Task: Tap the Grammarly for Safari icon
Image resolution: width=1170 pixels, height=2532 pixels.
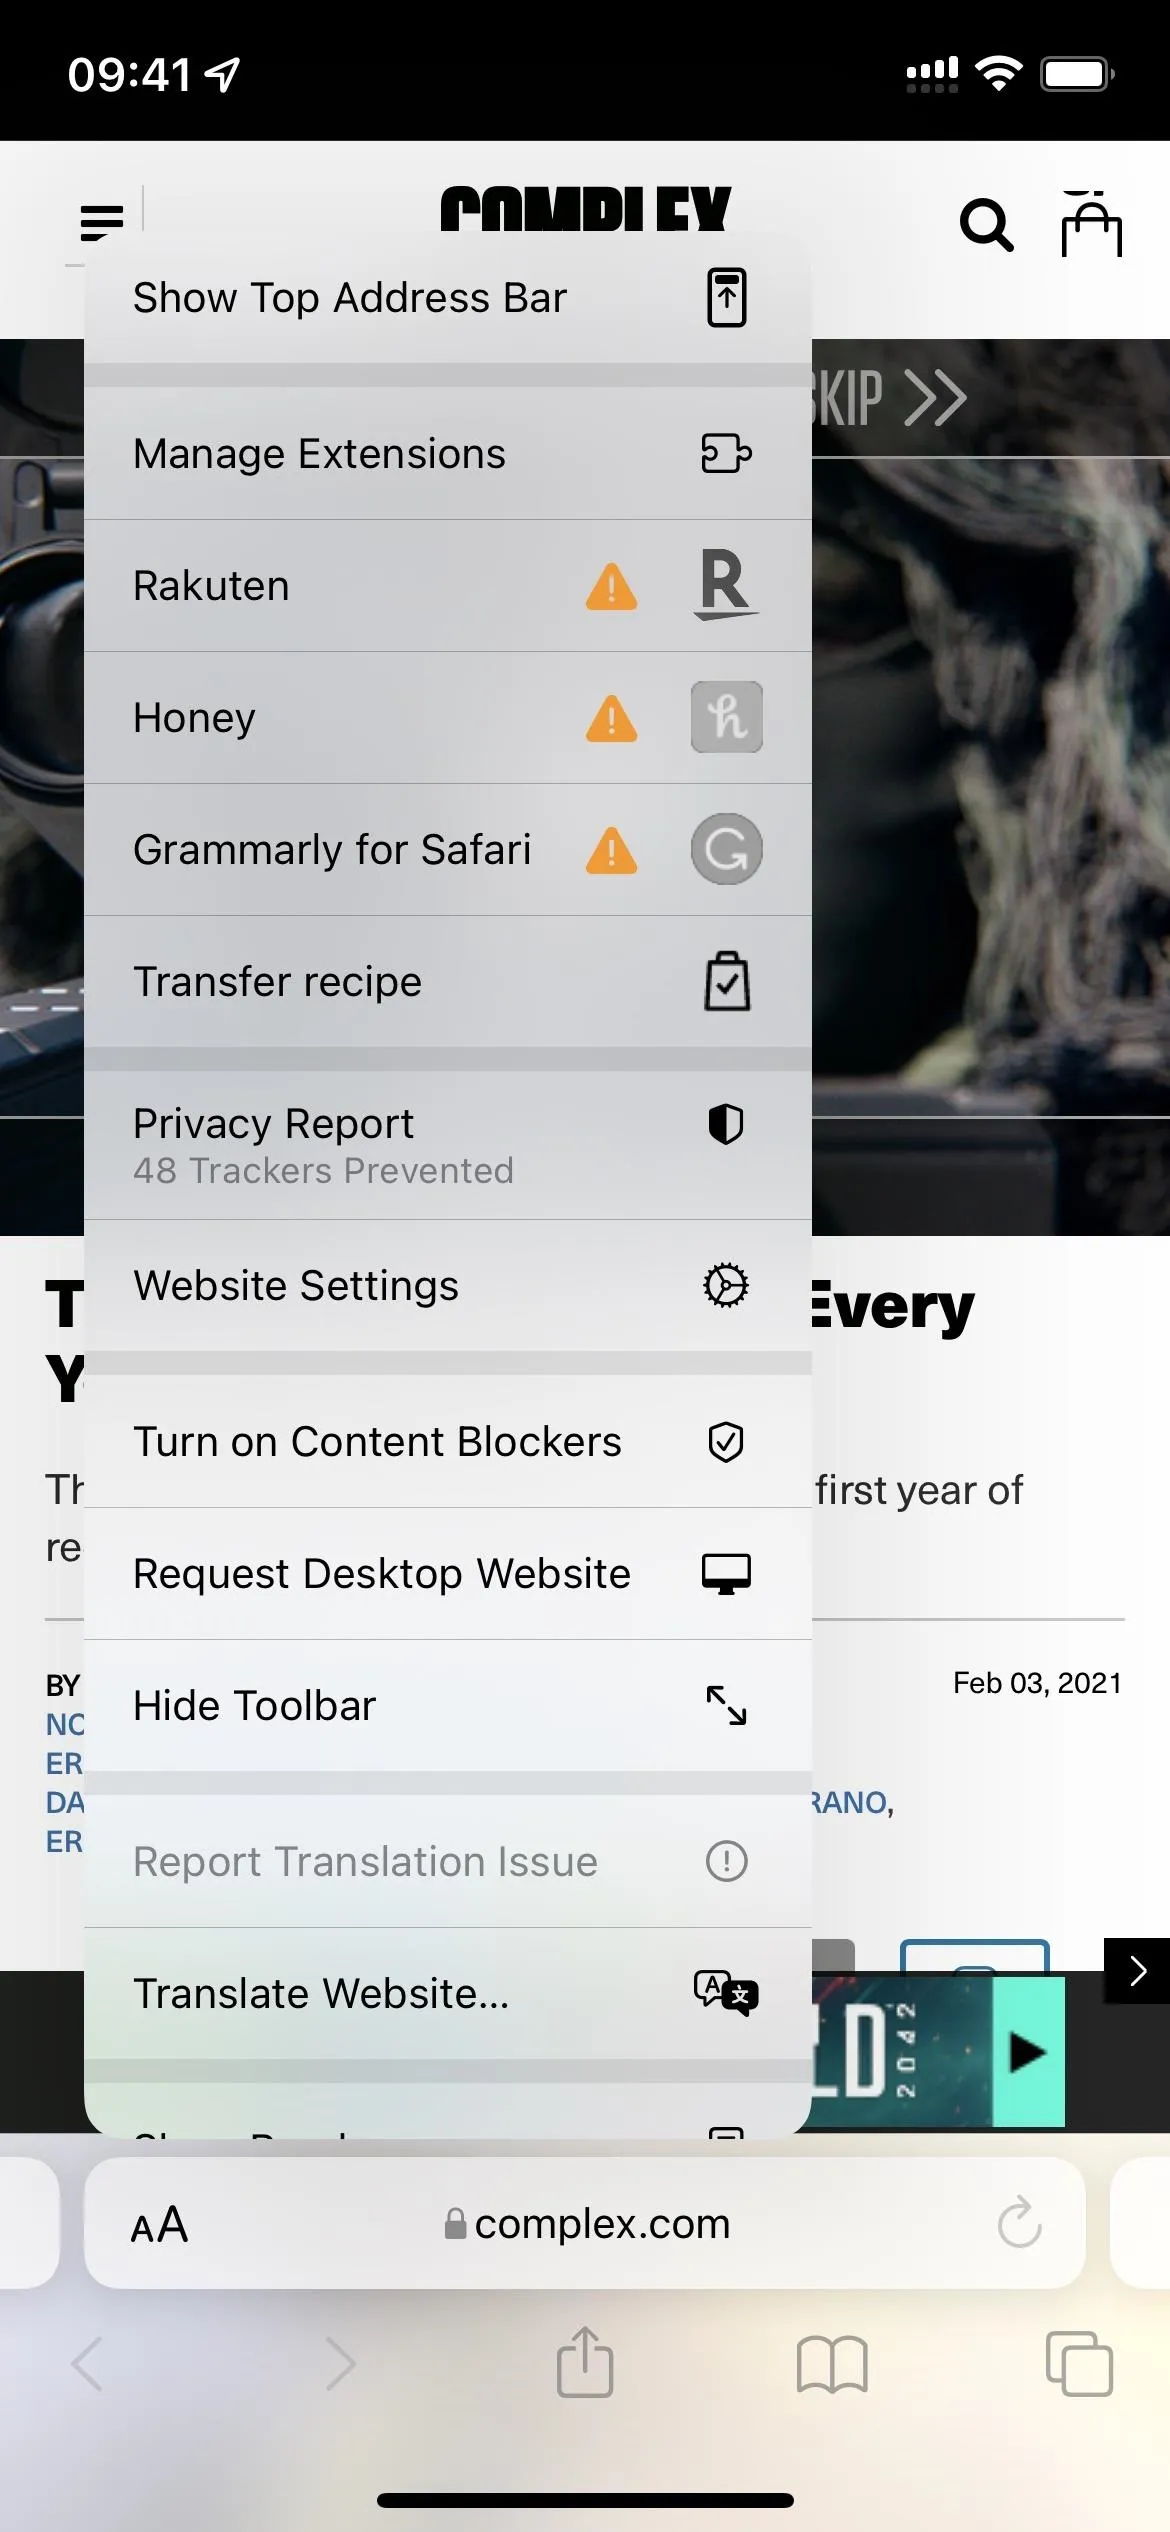Action: tap(726, 849)
